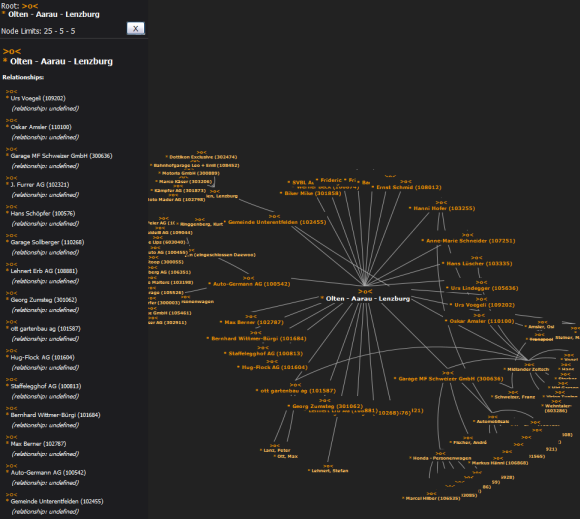Click >o< icon above J. Furrer AG in sidebar
The height and width of the screenshot is (519, 580).
[11, 178]
